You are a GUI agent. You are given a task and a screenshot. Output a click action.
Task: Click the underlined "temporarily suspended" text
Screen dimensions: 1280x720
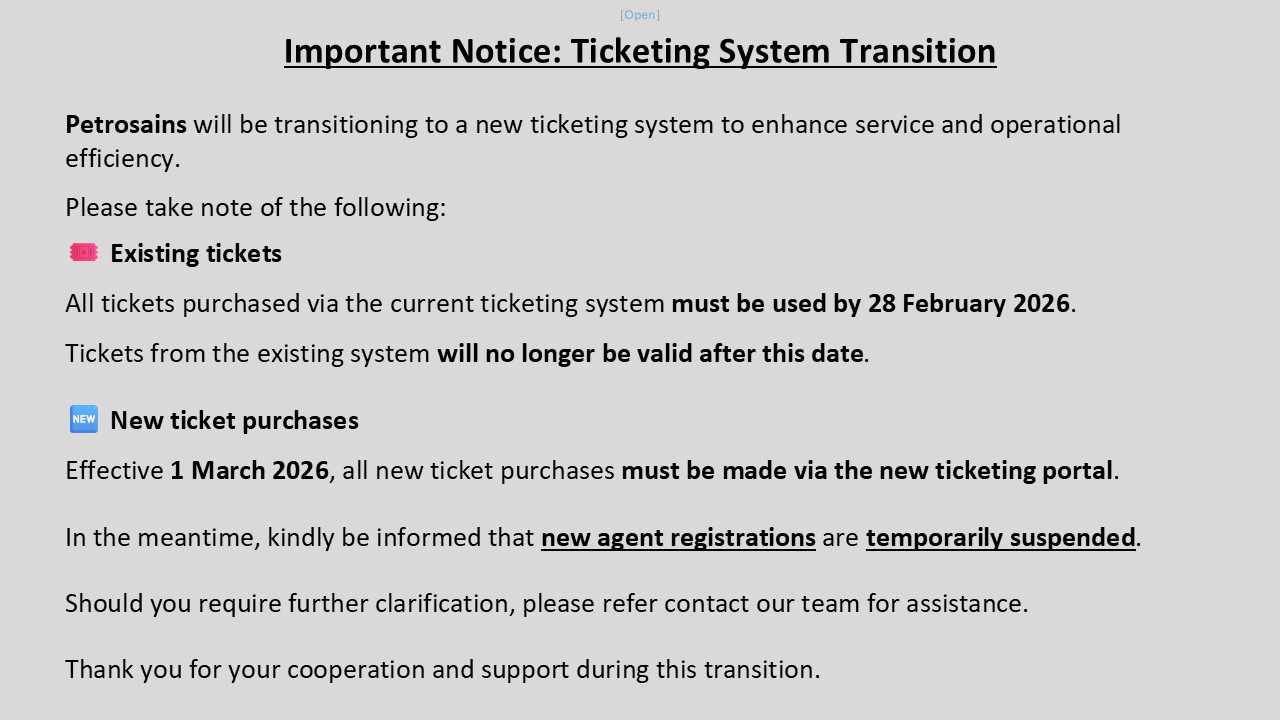(x=1000, y=537)
